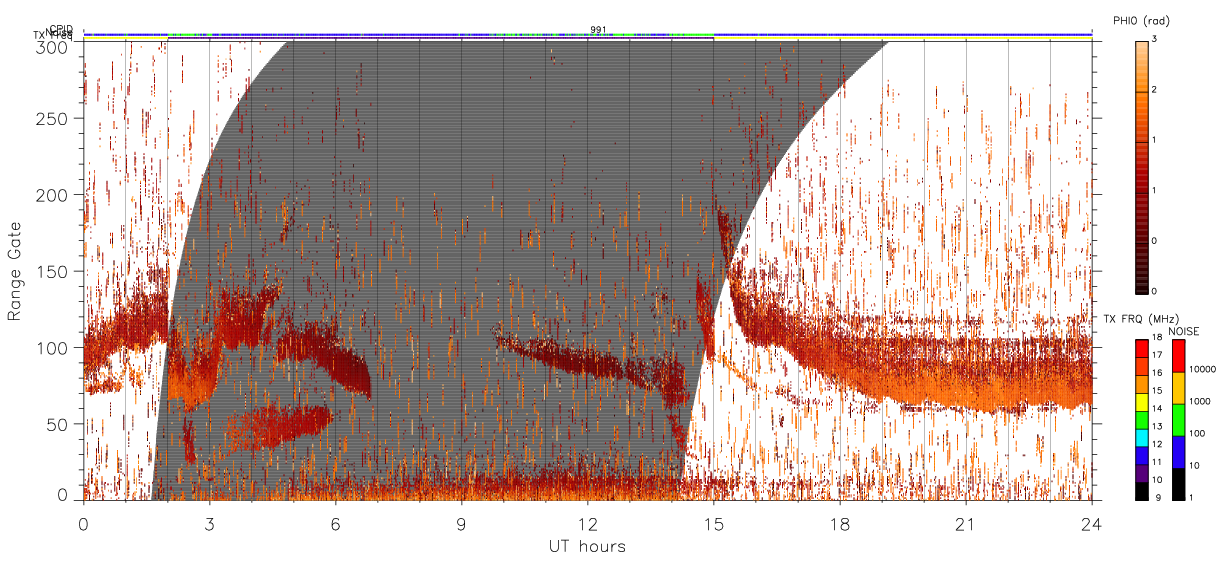Click the x-axis tick label "24"
1228x567 pixels.
1092,524
